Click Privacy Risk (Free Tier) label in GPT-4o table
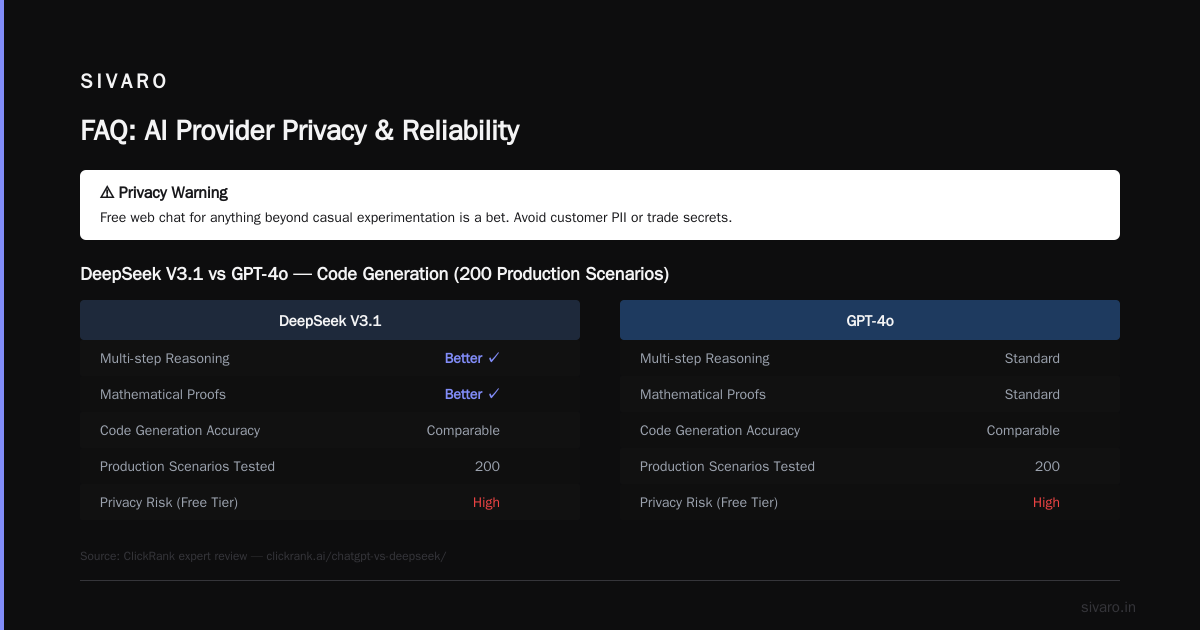 709,502
